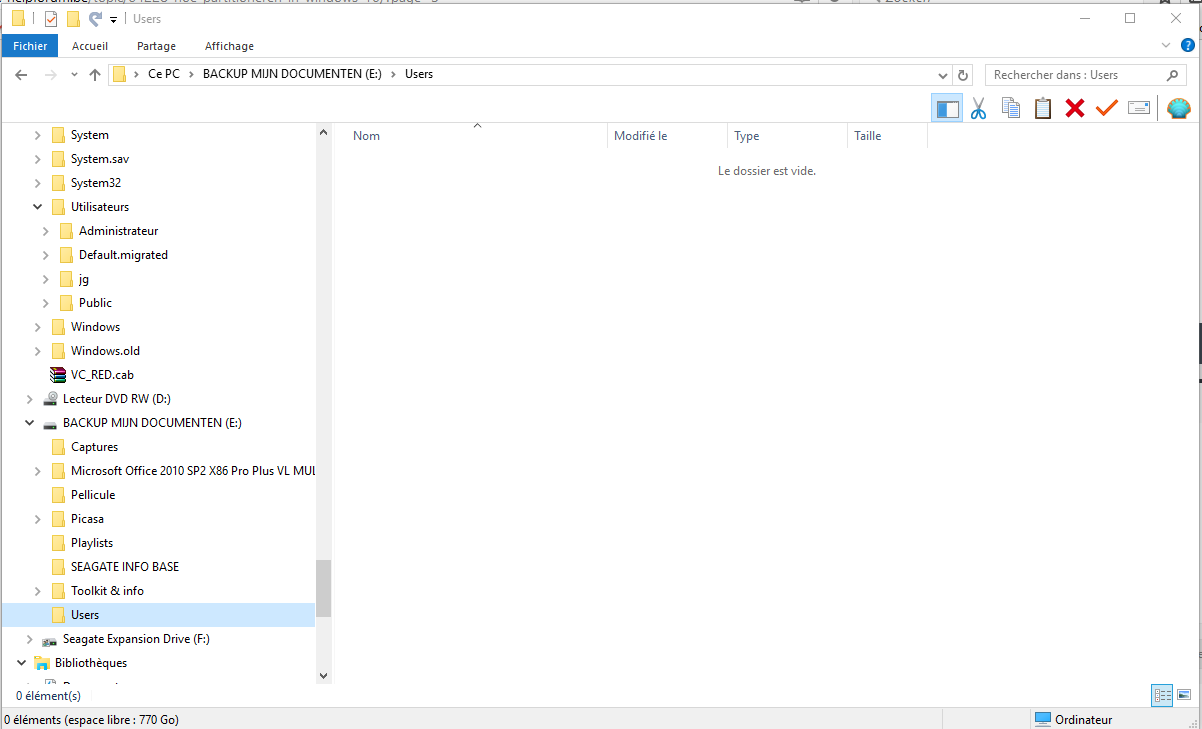Screen dimensions: 1202x729
Task: Click Ce PC in the address bar
Action: tap(164, 74)
